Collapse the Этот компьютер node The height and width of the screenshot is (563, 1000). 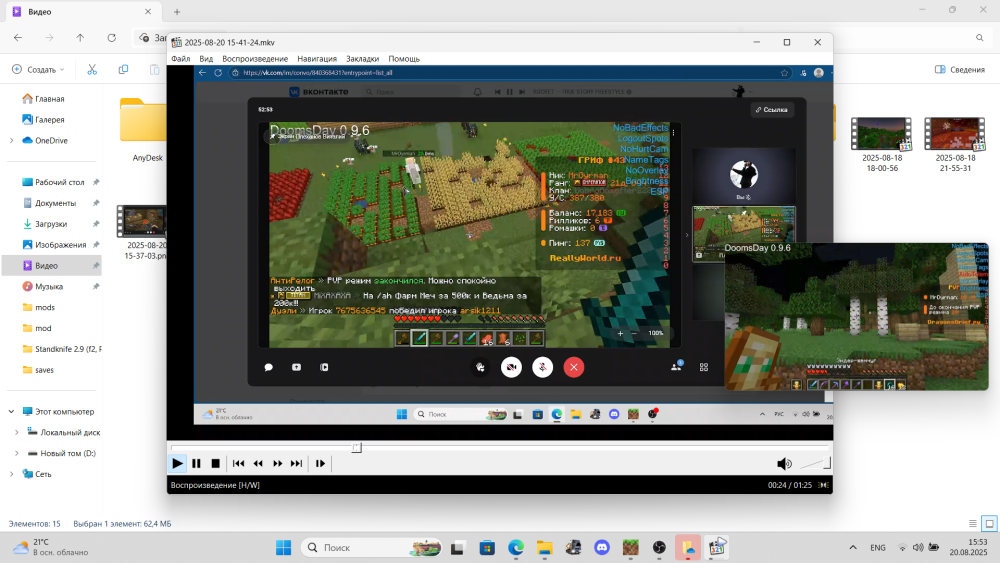coord(11,412)
